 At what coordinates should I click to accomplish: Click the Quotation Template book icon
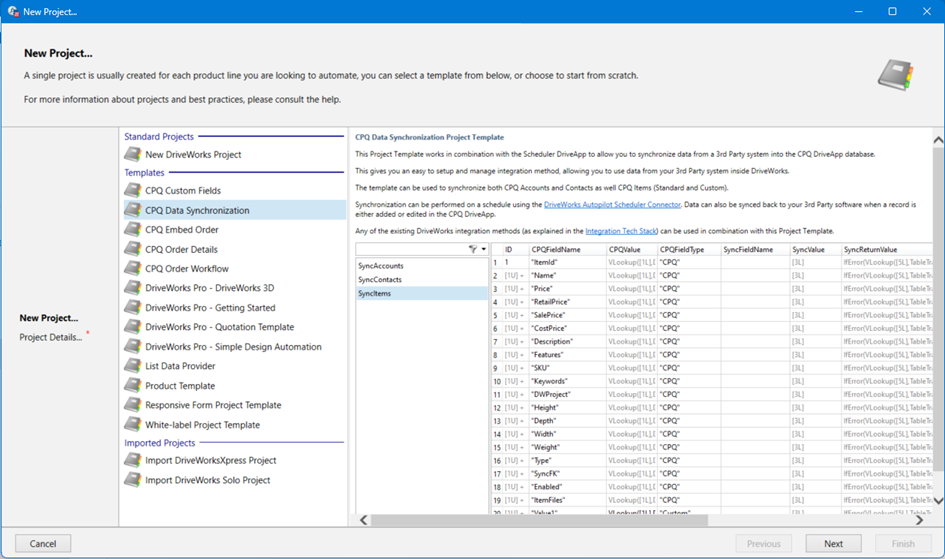coord(133,327)
